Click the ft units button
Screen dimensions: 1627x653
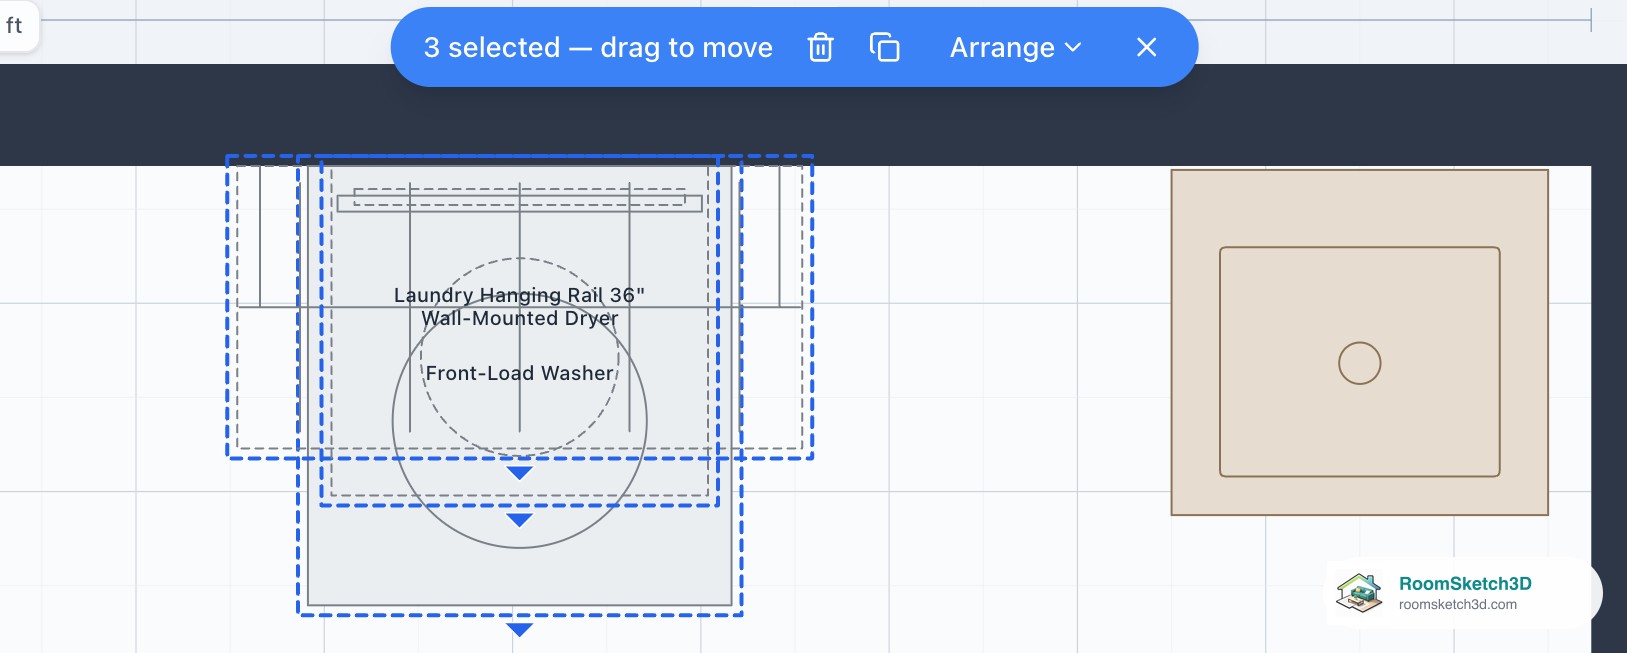coord(14,25)
